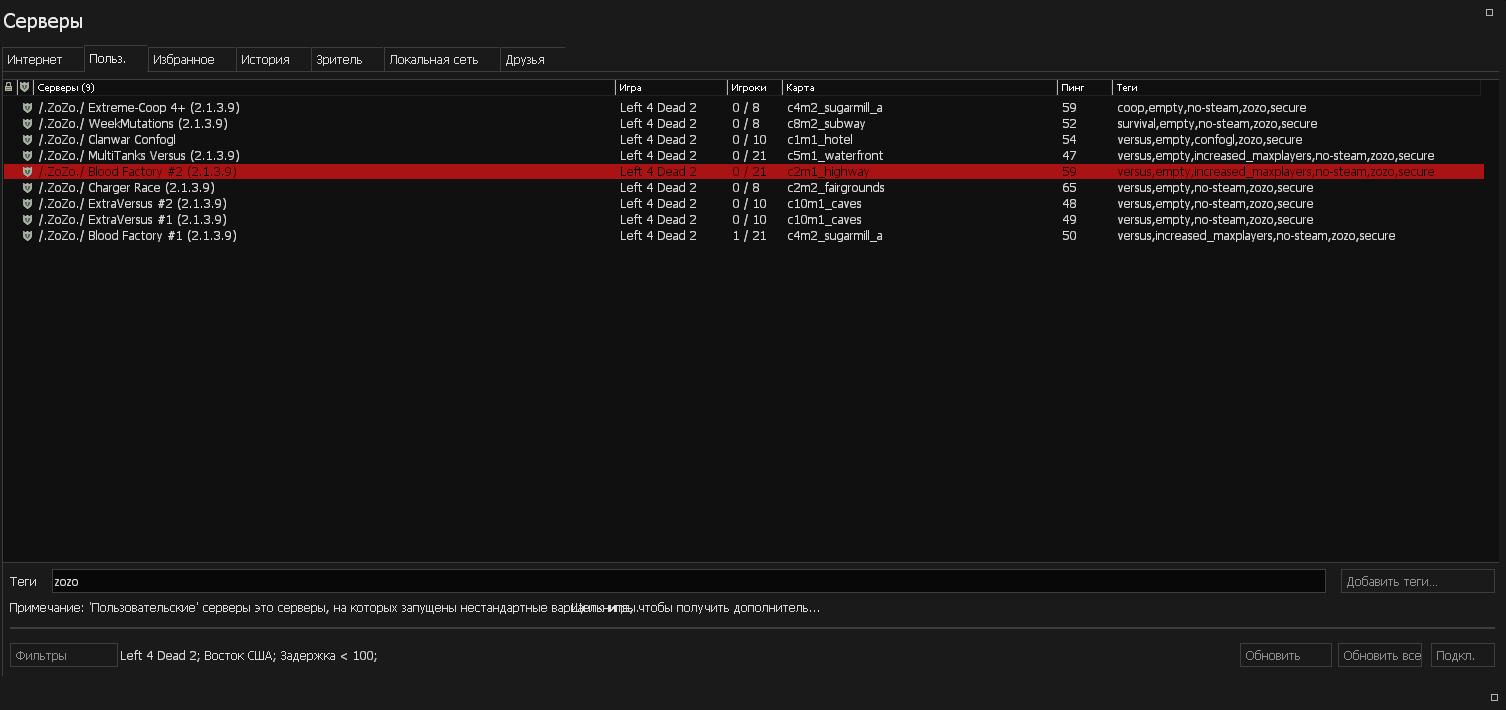The height and width of the screenshot is (710, 1506).
Task: Open the Локальная сеть tab
Action: point(441,59)
